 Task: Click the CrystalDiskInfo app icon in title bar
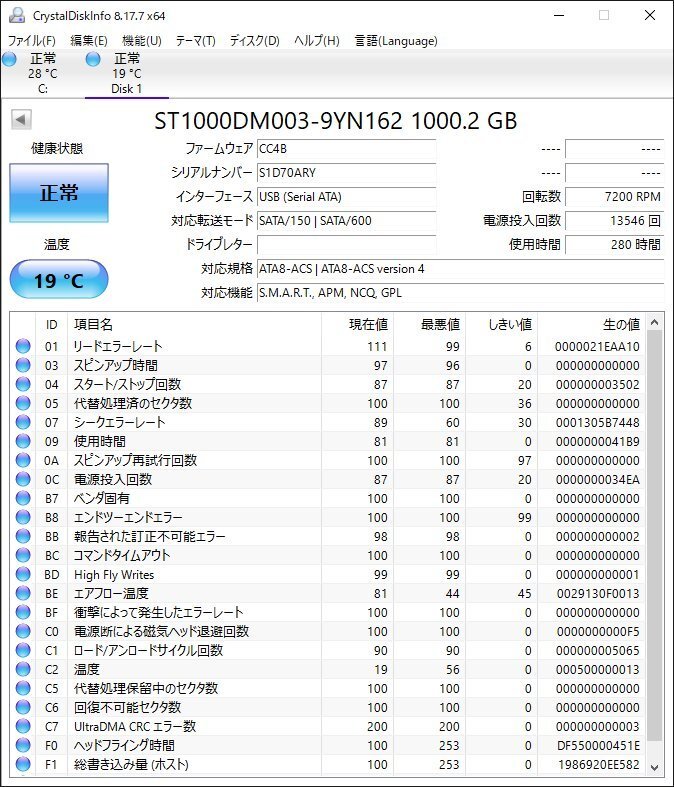(17, 16)
